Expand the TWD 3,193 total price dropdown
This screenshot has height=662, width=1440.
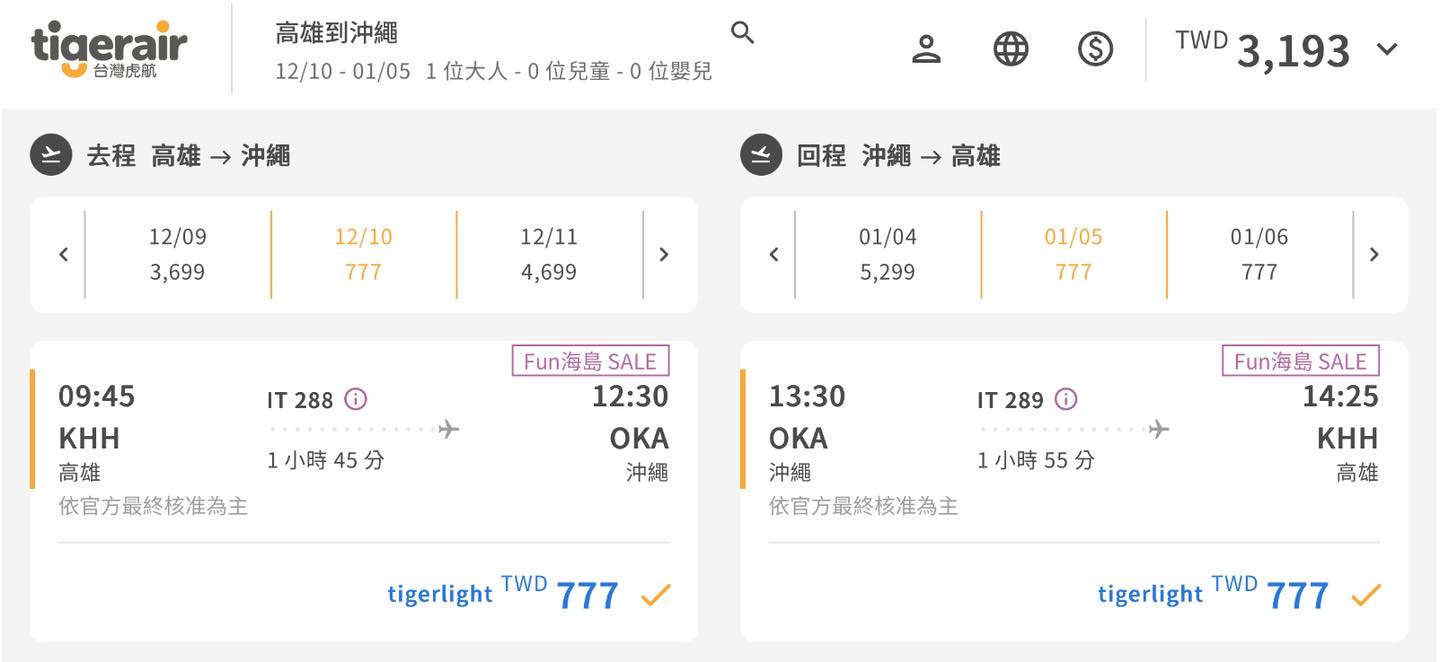1387,49
